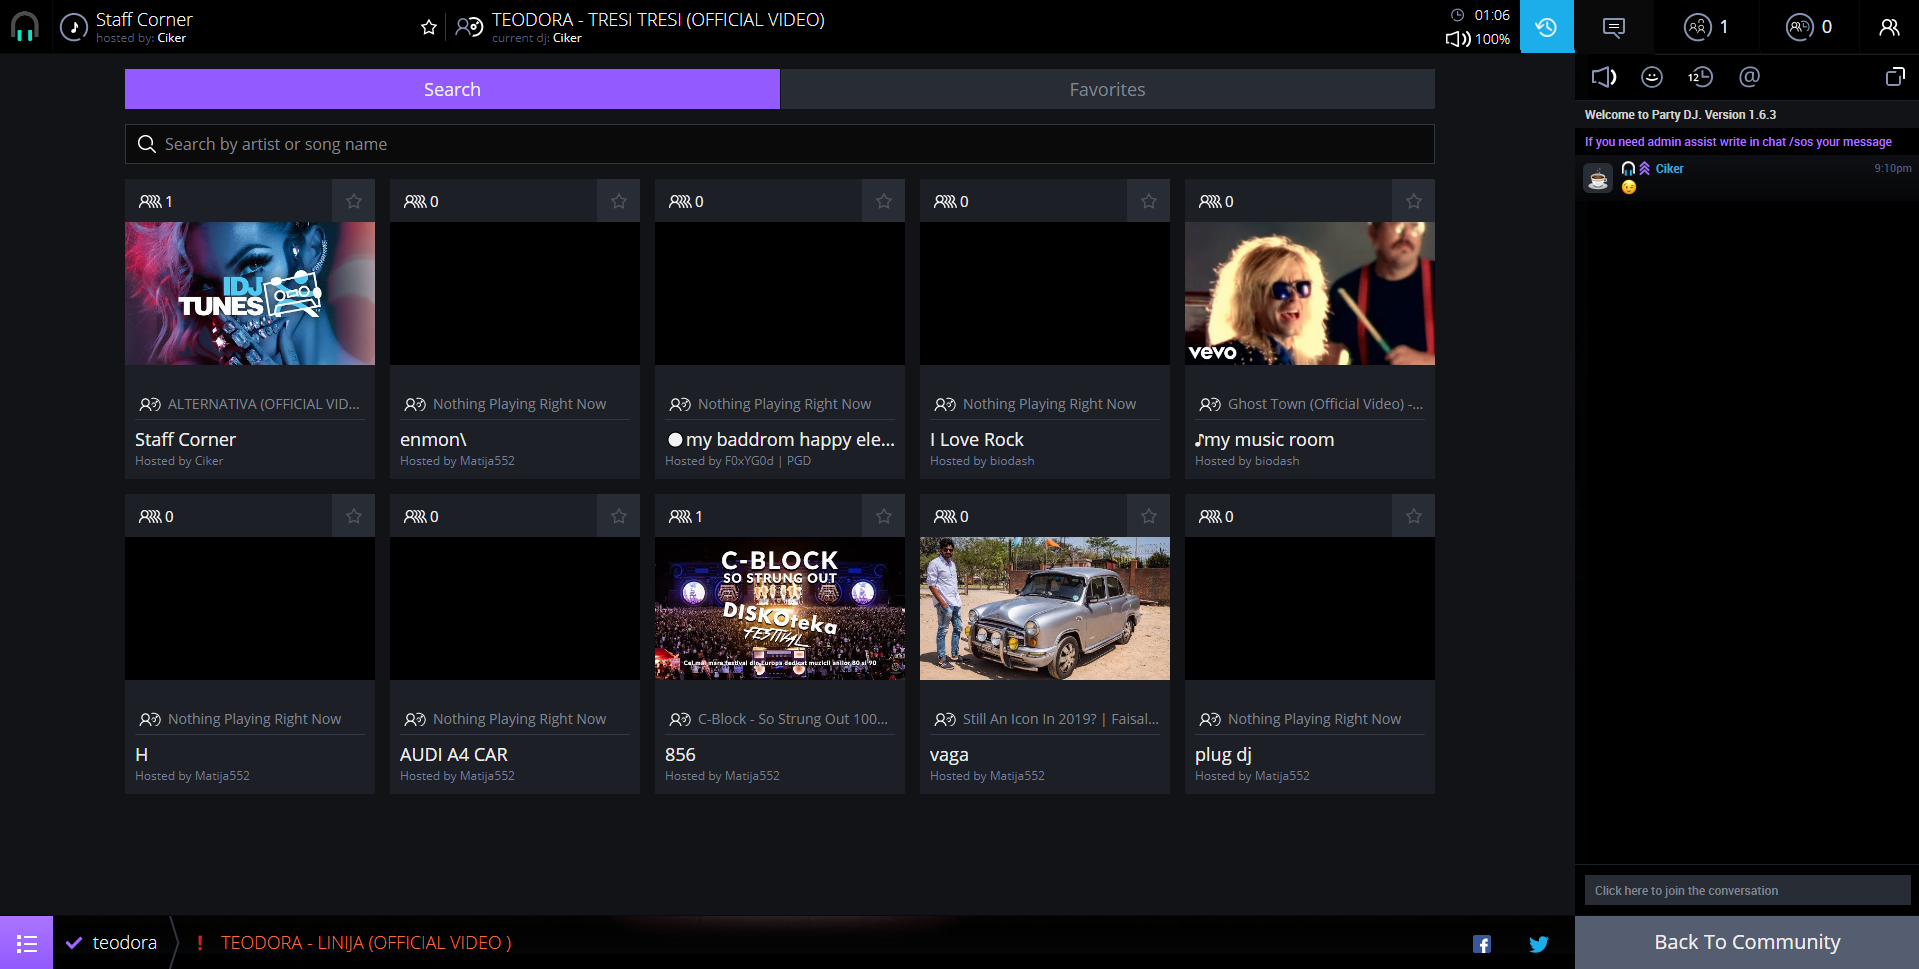Join the I Love Rock room

click(977, 439)
